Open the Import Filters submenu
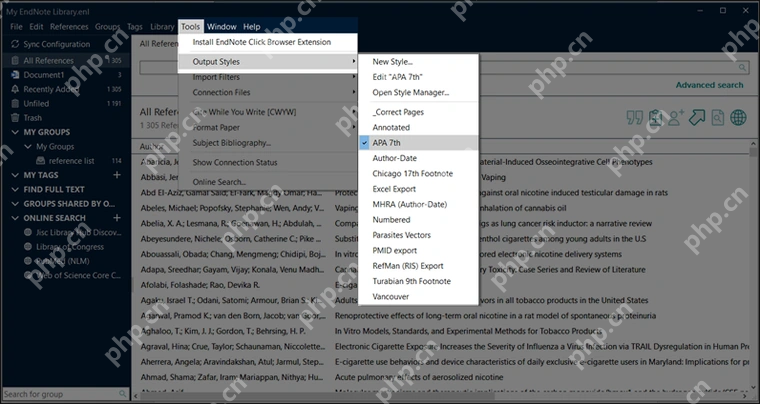The width and height of the screenshot is (760, 404). (x=268, y=77)
